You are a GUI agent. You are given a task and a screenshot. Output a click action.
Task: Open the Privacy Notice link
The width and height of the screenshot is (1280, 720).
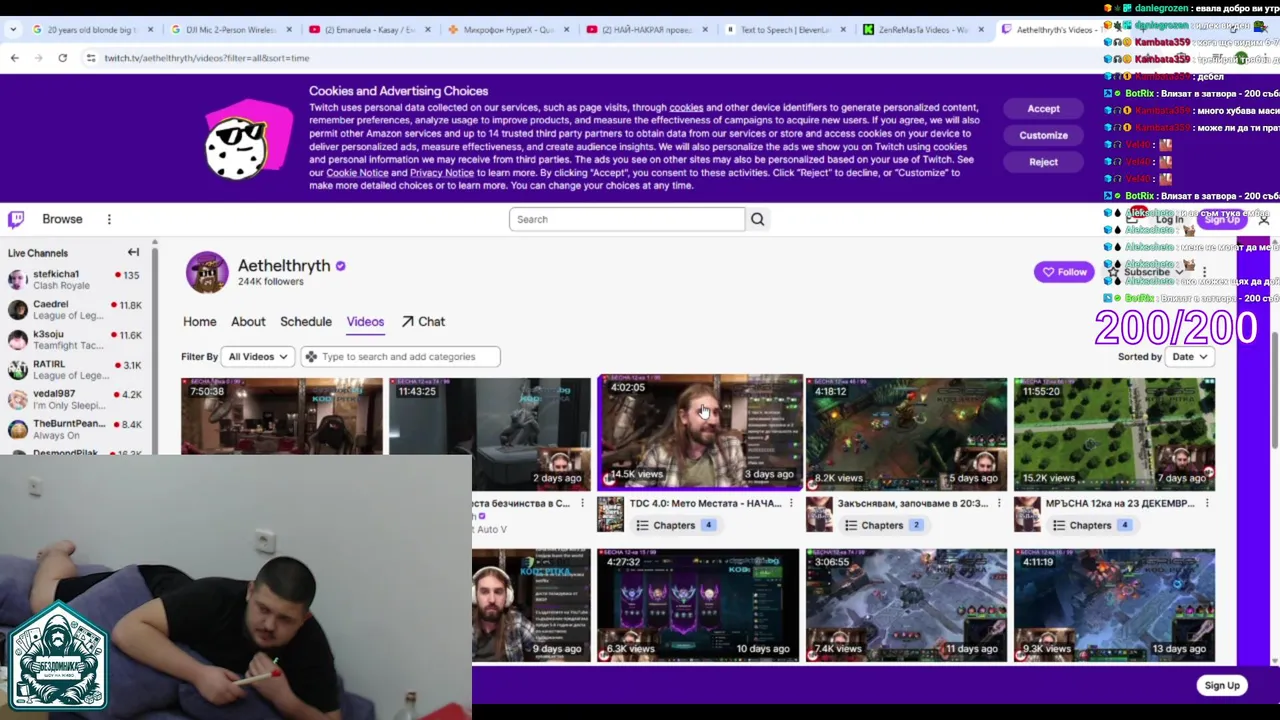pos(442,173)
